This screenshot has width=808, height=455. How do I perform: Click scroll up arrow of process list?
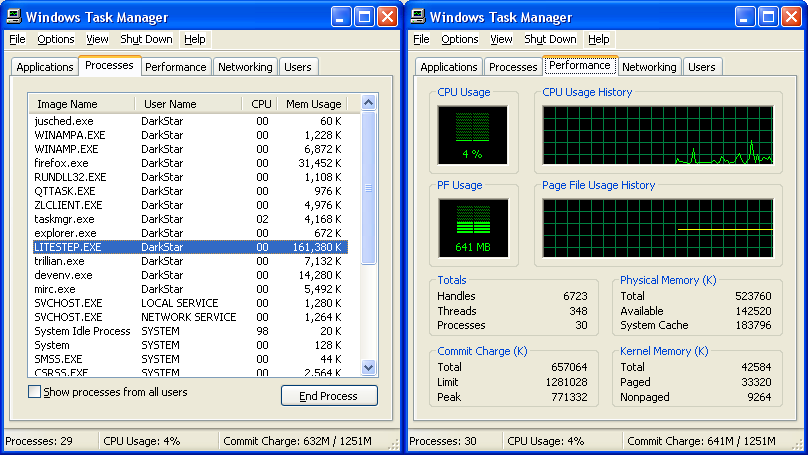coord(368,103)
